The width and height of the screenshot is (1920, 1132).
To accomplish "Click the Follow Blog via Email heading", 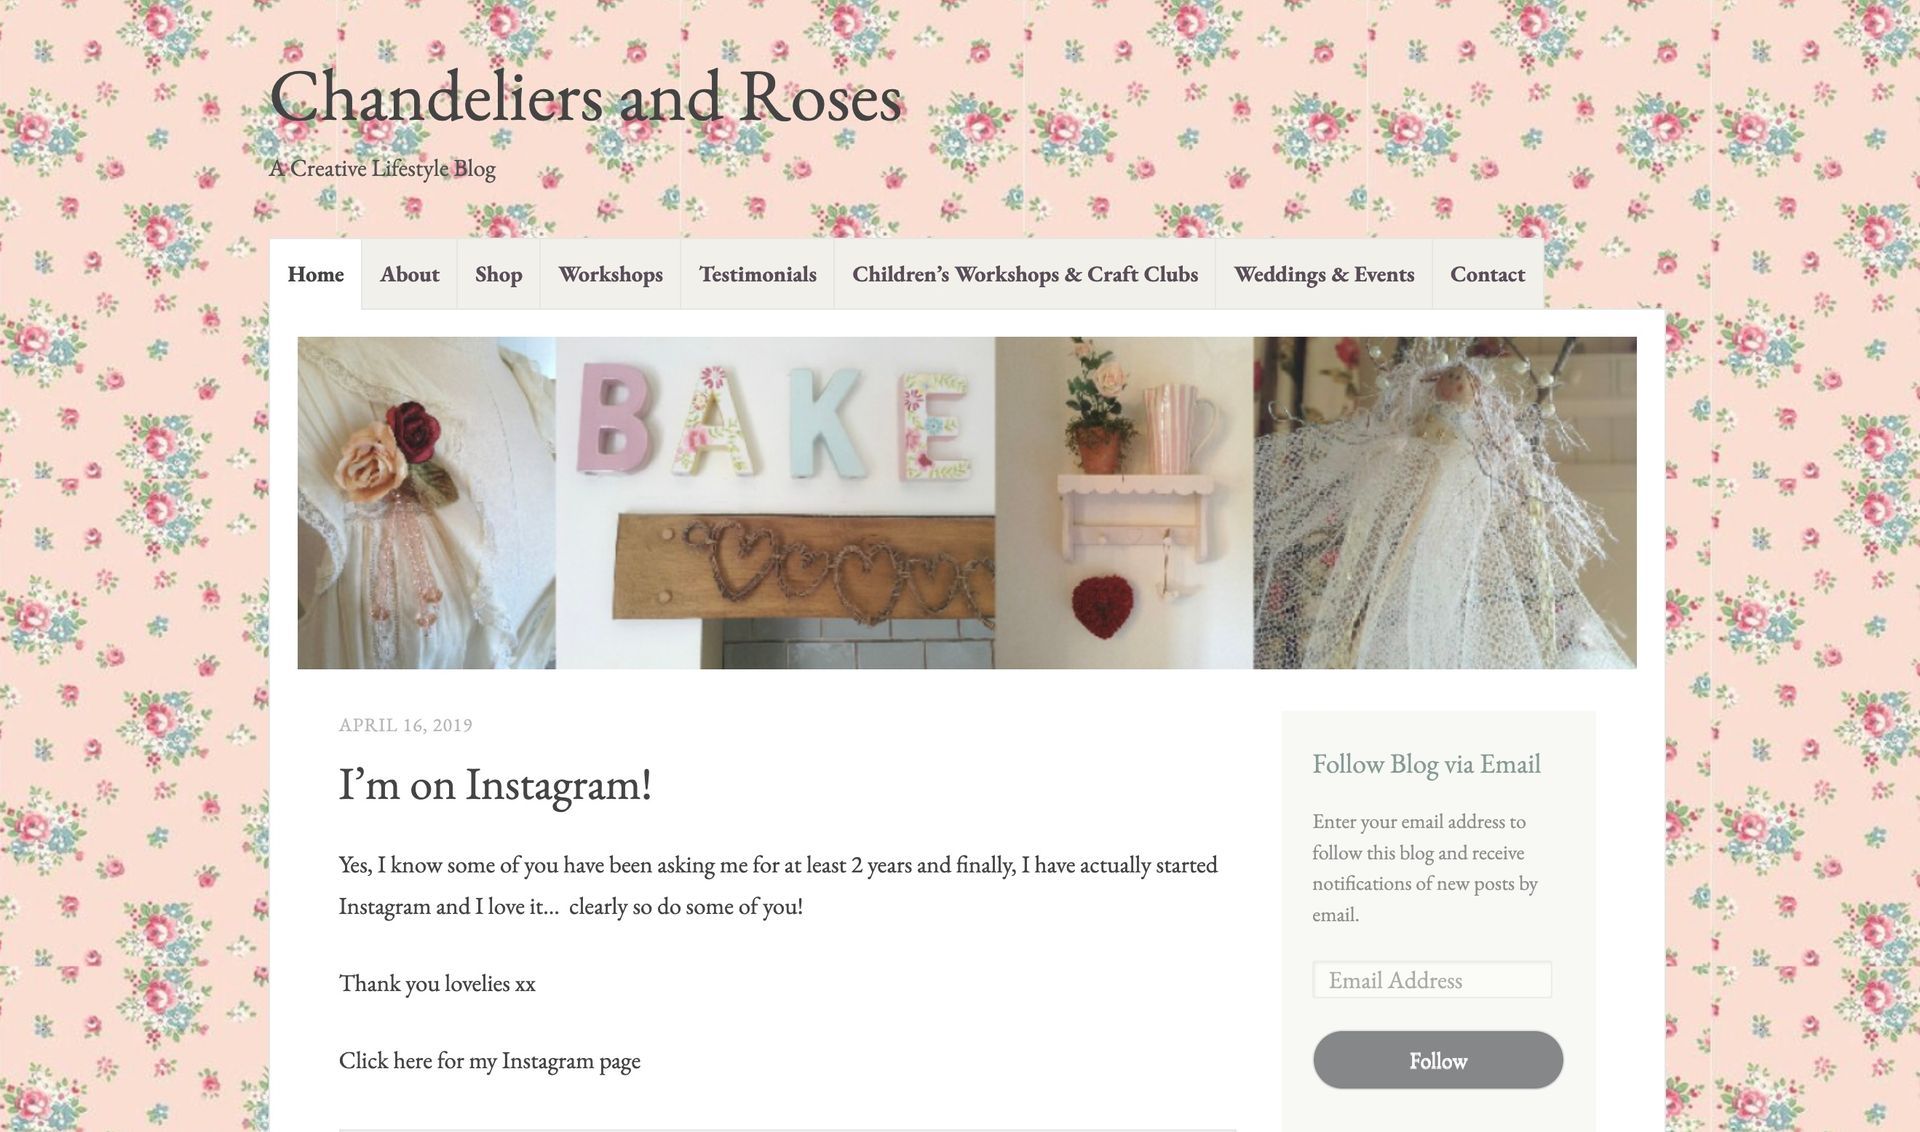I will coord(1426,764).
